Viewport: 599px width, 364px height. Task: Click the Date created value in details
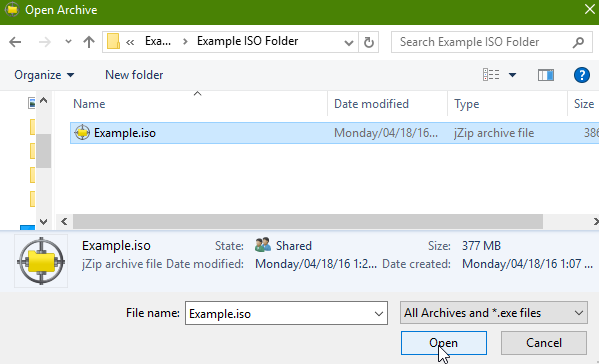527,264
